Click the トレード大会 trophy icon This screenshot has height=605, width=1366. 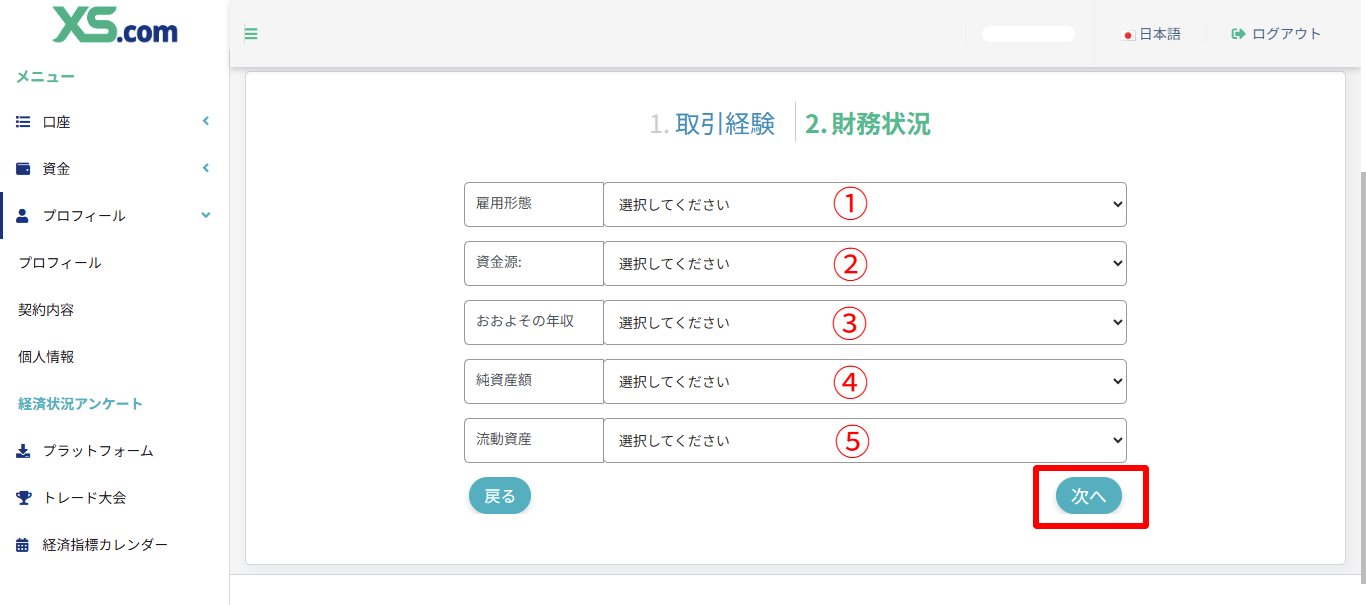pos(22,497)
